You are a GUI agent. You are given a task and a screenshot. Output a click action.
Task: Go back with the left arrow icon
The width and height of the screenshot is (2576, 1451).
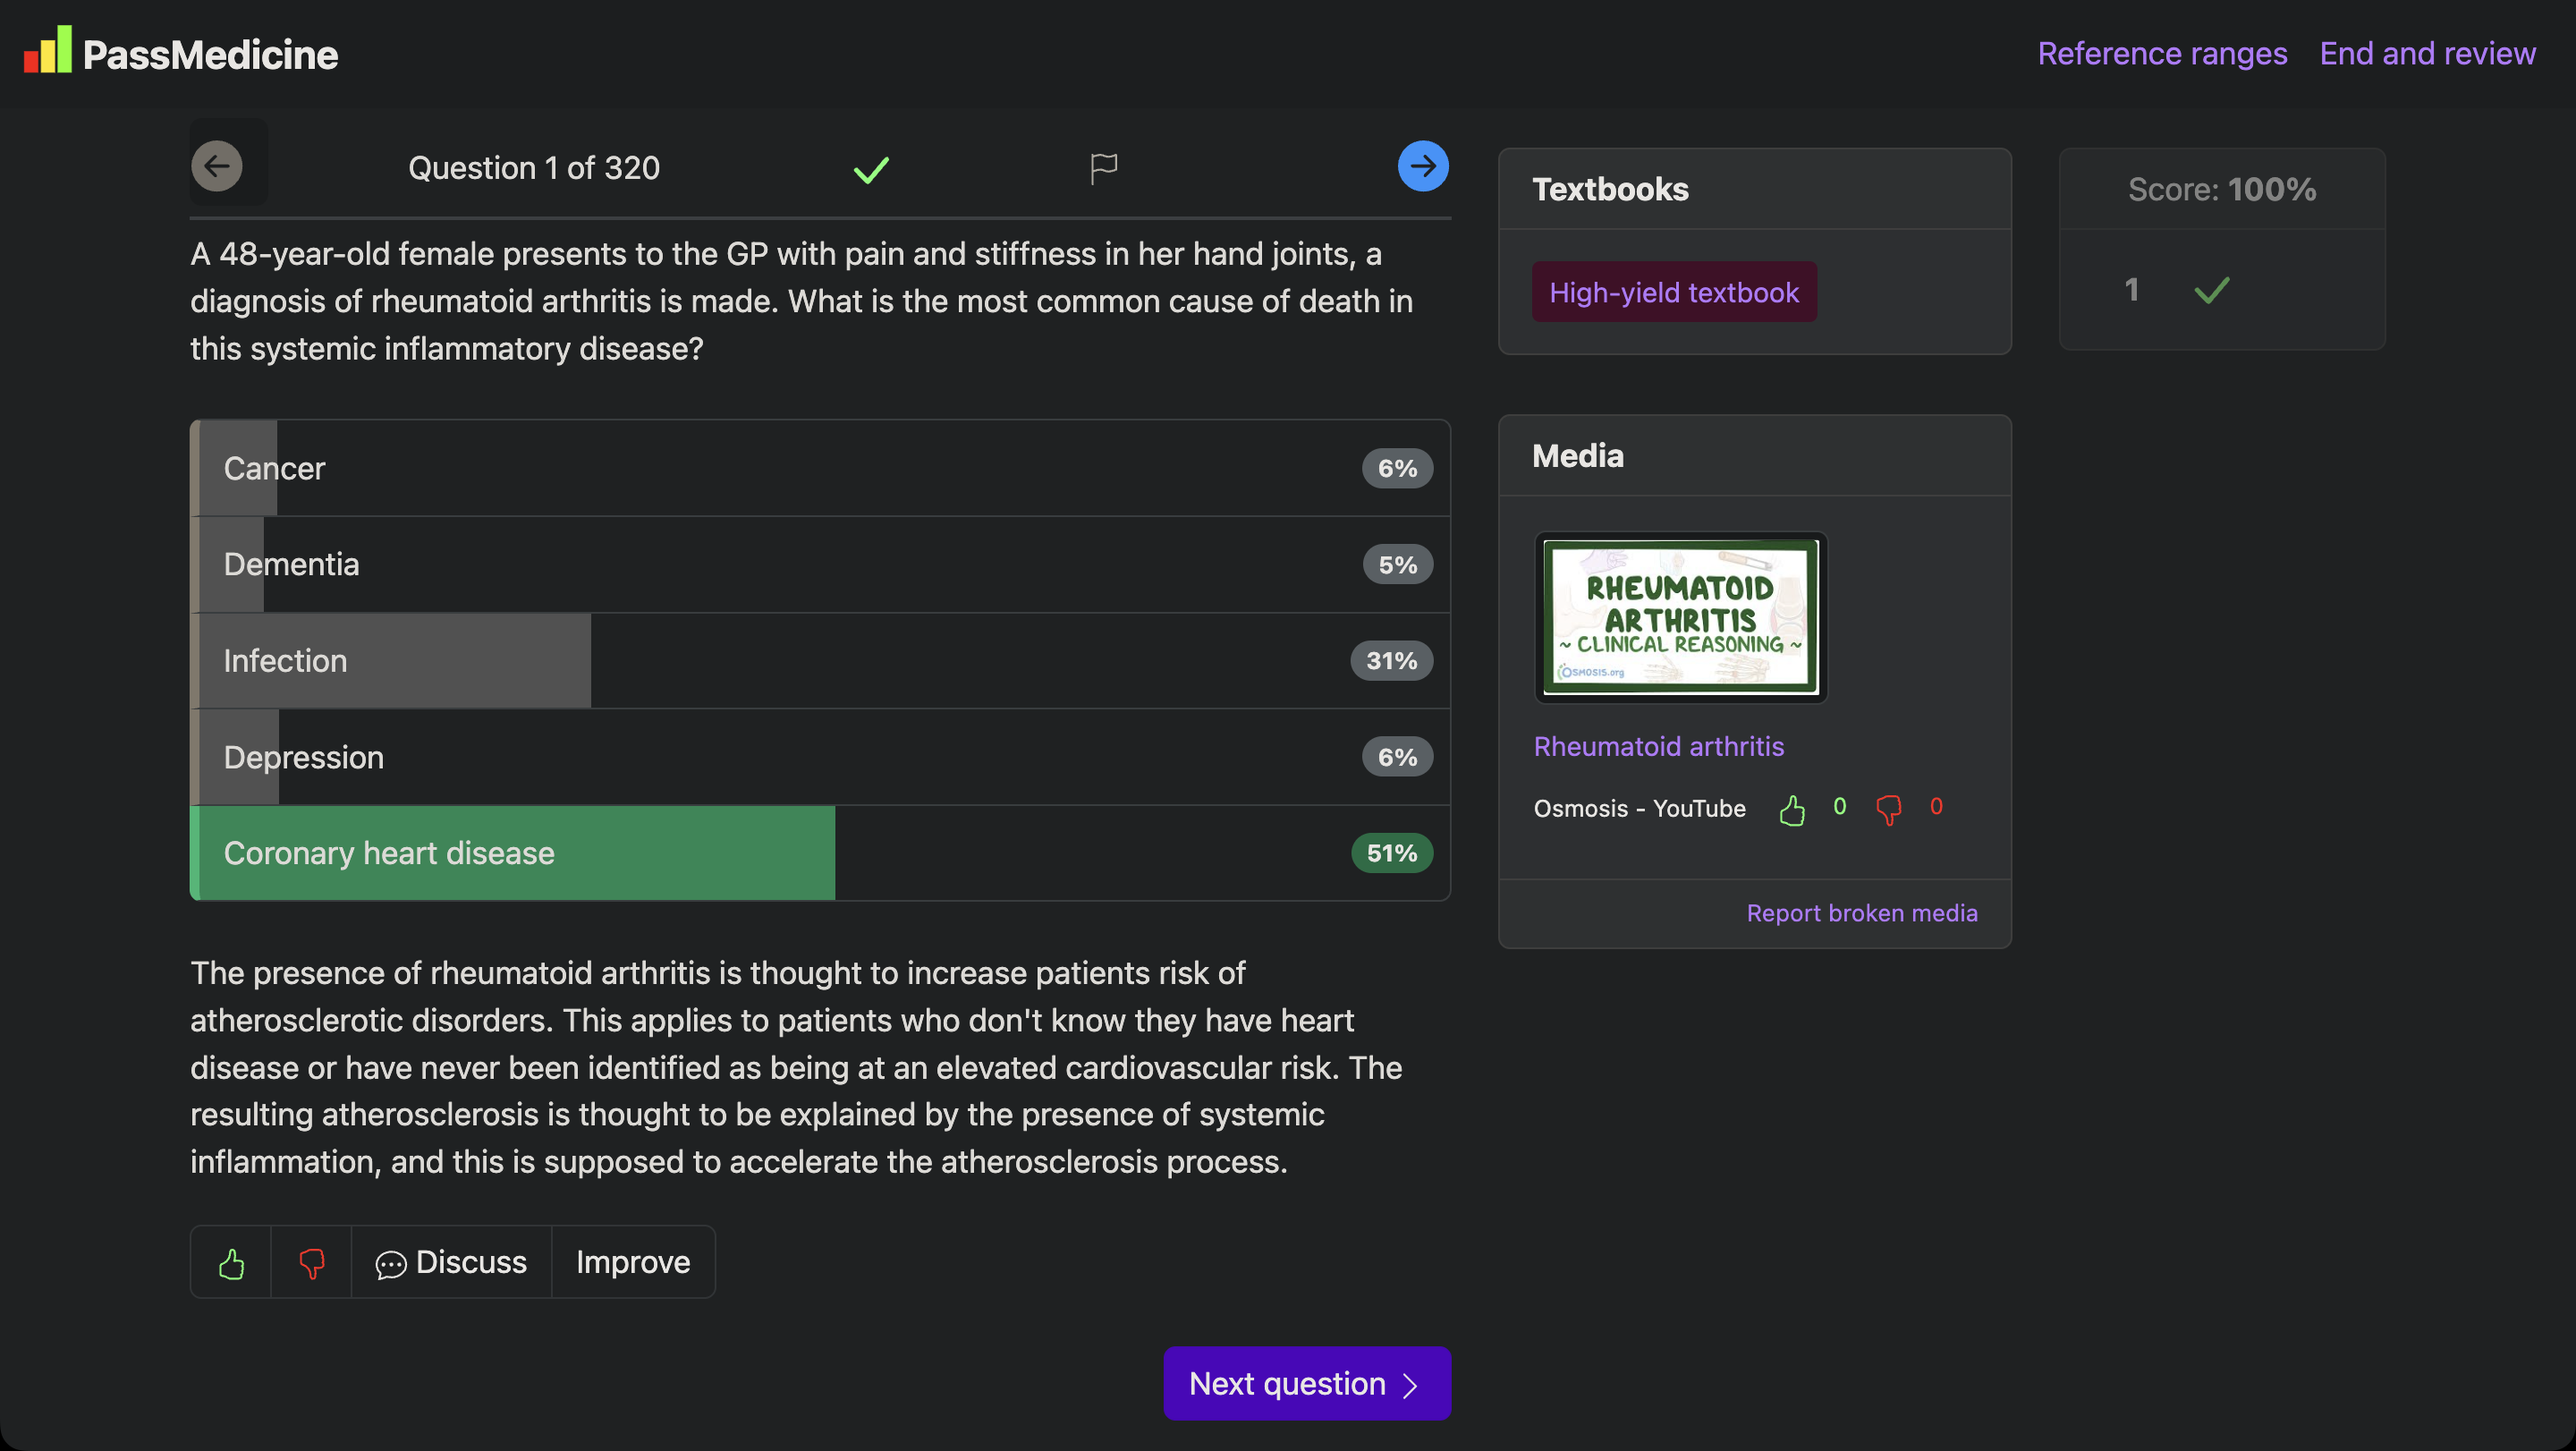coord(217,166)
